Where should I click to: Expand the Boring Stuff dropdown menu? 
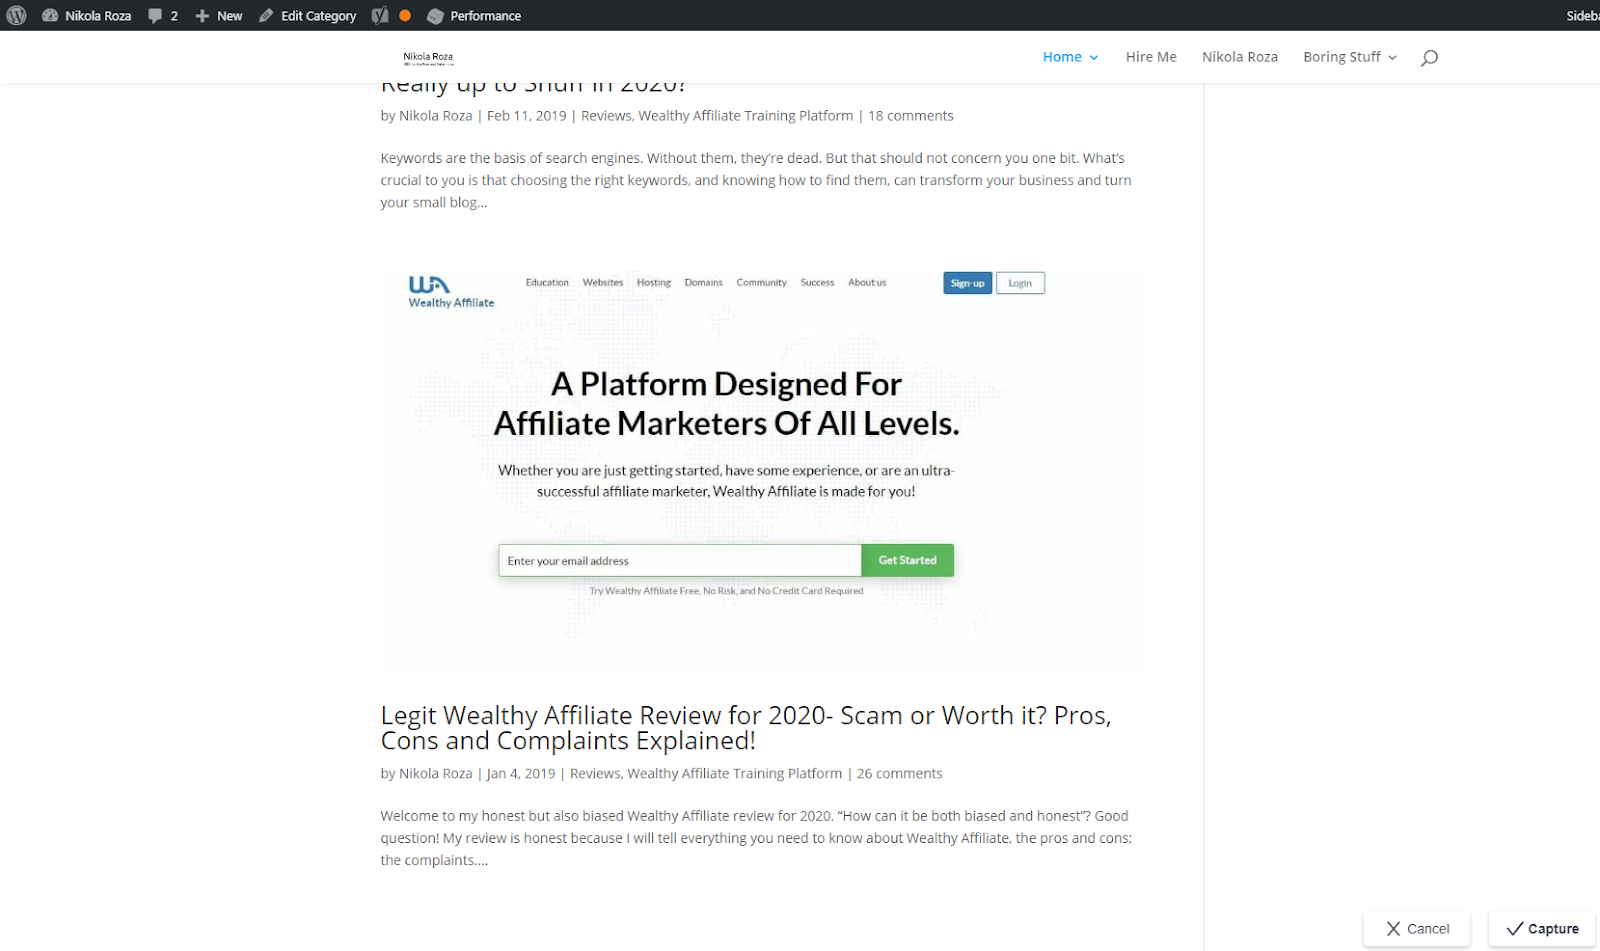coord(1350,57)
